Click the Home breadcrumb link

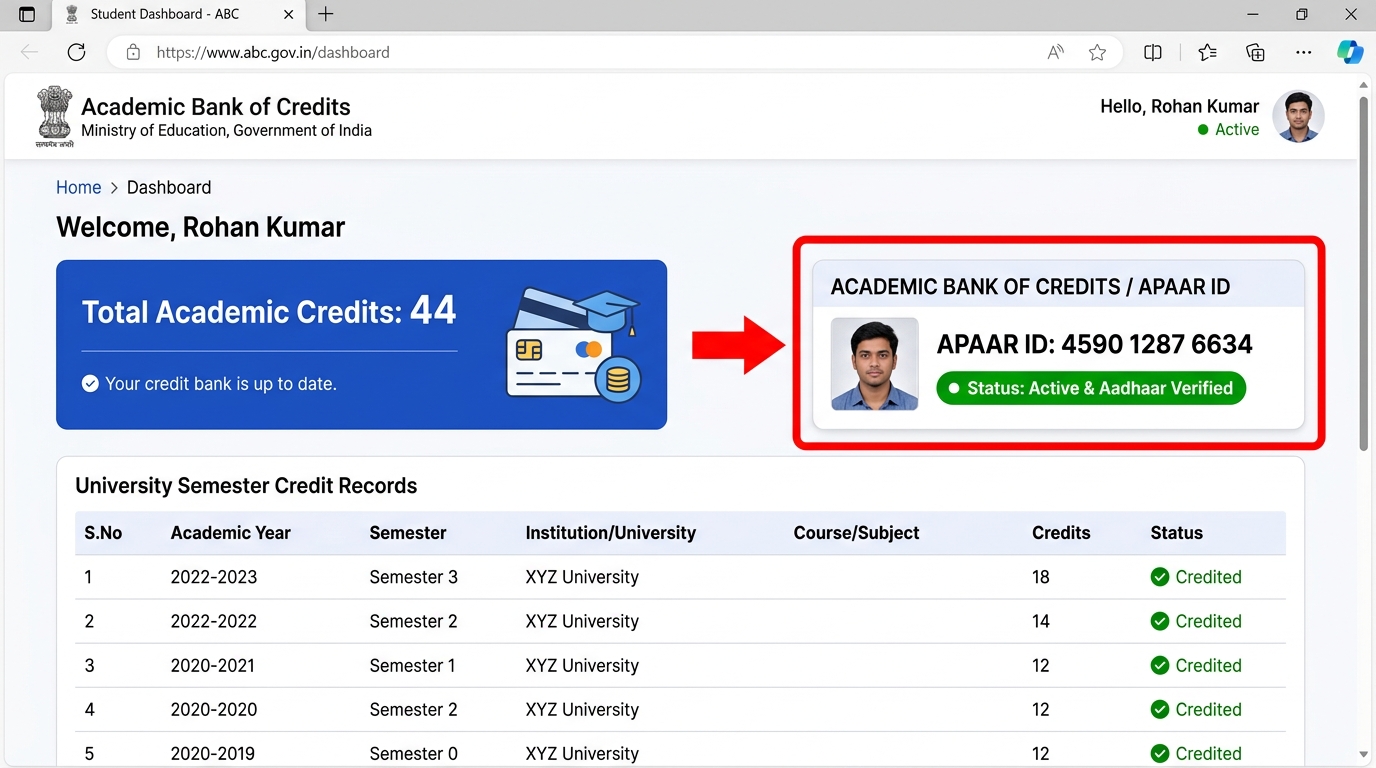pyautogui.click(x=78, y=187)
